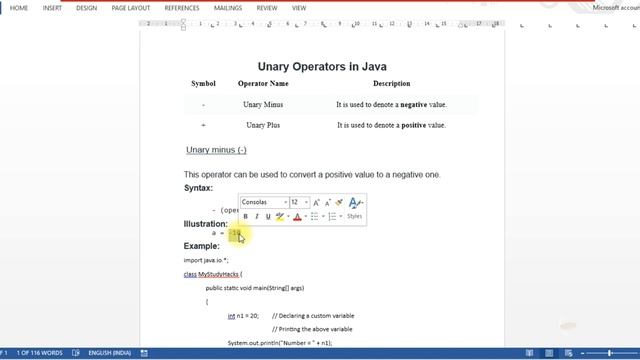The image size is (640, 360).
Task: Open the DESIGN ribbon tab
Action: point(87,8)
